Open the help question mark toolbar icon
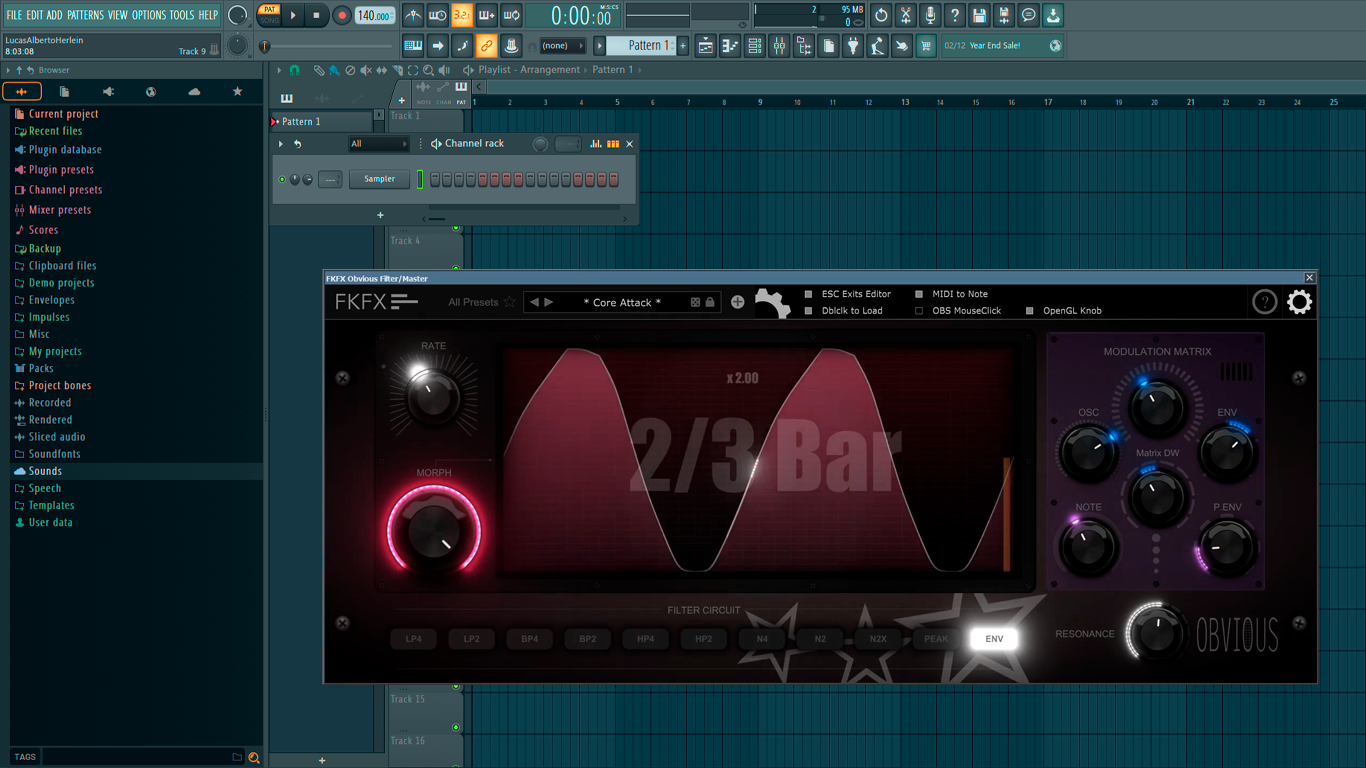 coord(955,15)
